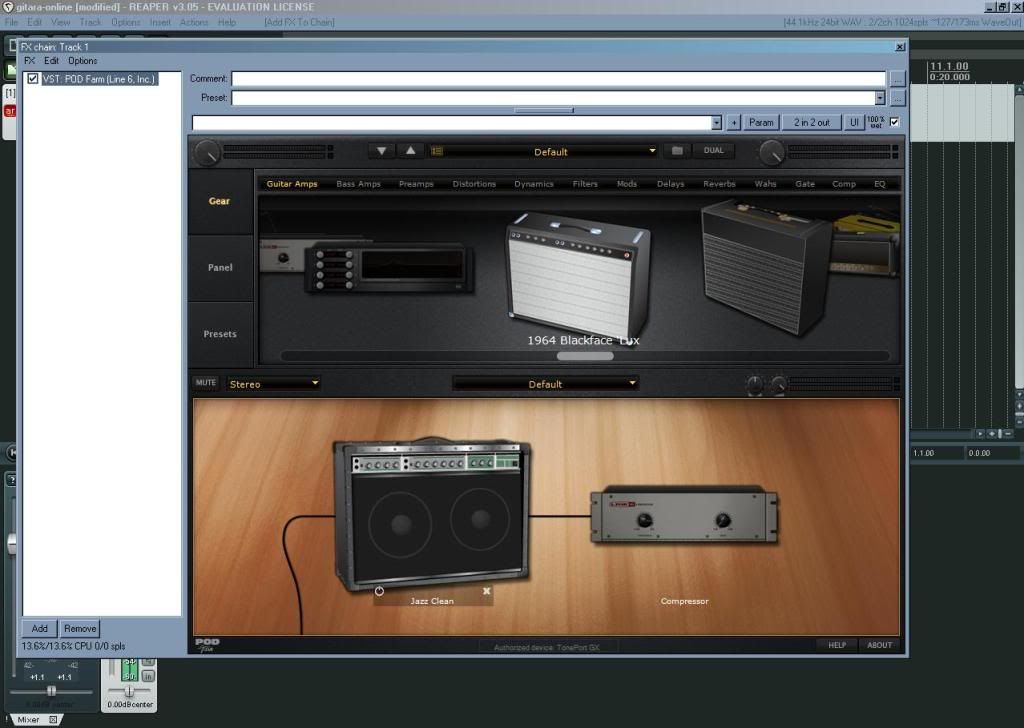
Task: Select the Preamps category tab
Action: coord(417,184)
